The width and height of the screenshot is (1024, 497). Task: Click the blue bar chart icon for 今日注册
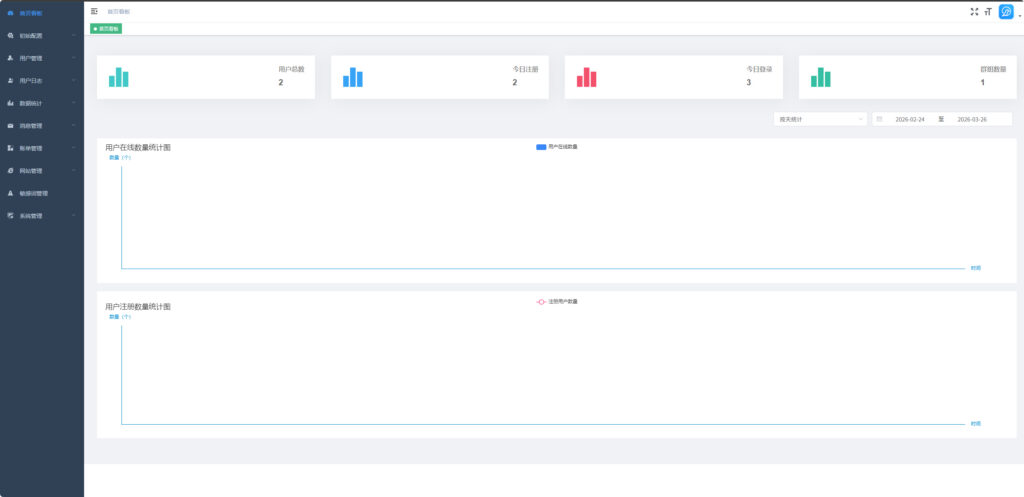[x=353, y=77]
